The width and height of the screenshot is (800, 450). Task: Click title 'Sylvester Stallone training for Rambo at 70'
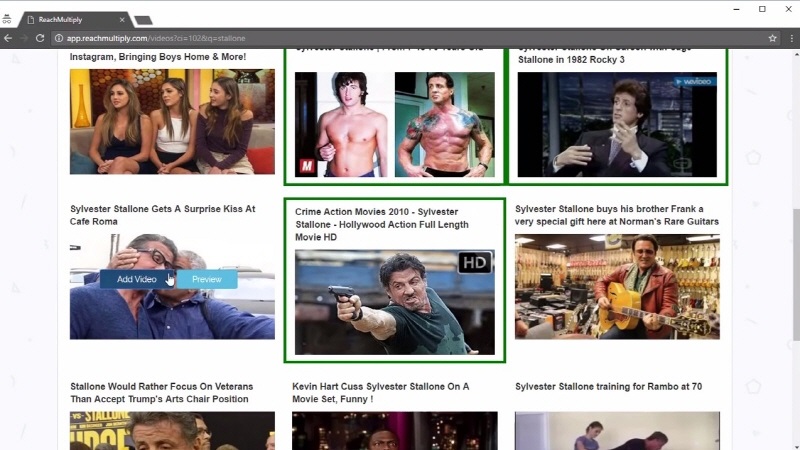coord(609,386)
